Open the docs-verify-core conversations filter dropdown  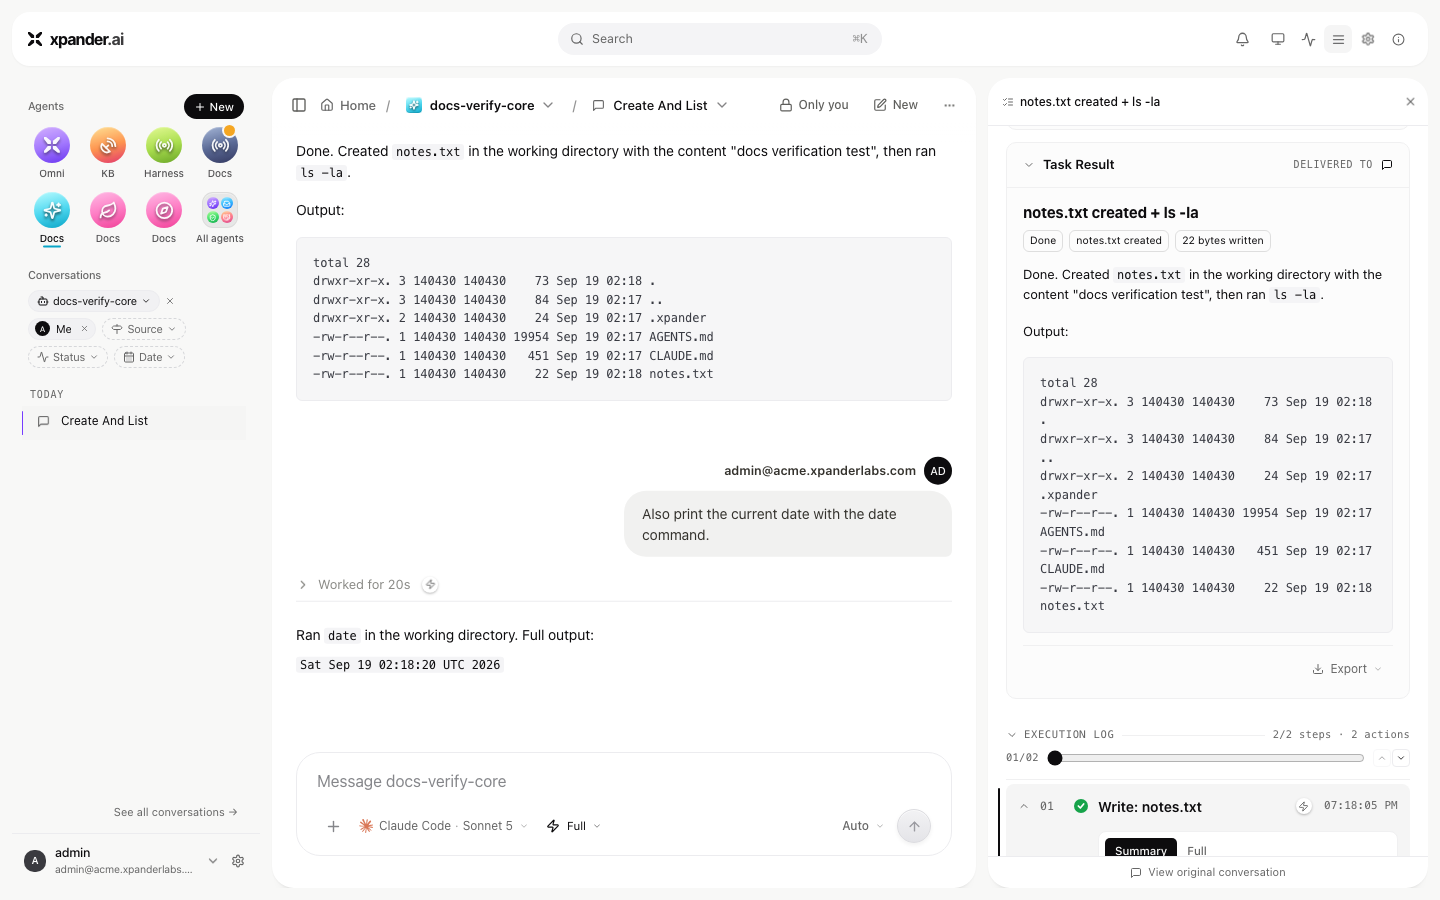(94, 301)
